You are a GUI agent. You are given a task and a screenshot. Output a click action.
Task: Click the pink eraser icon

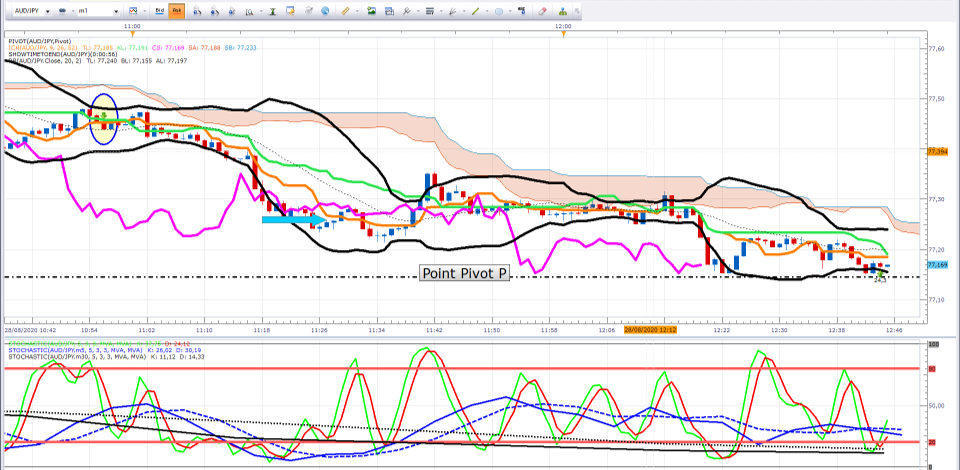click(x=542, y=11)
